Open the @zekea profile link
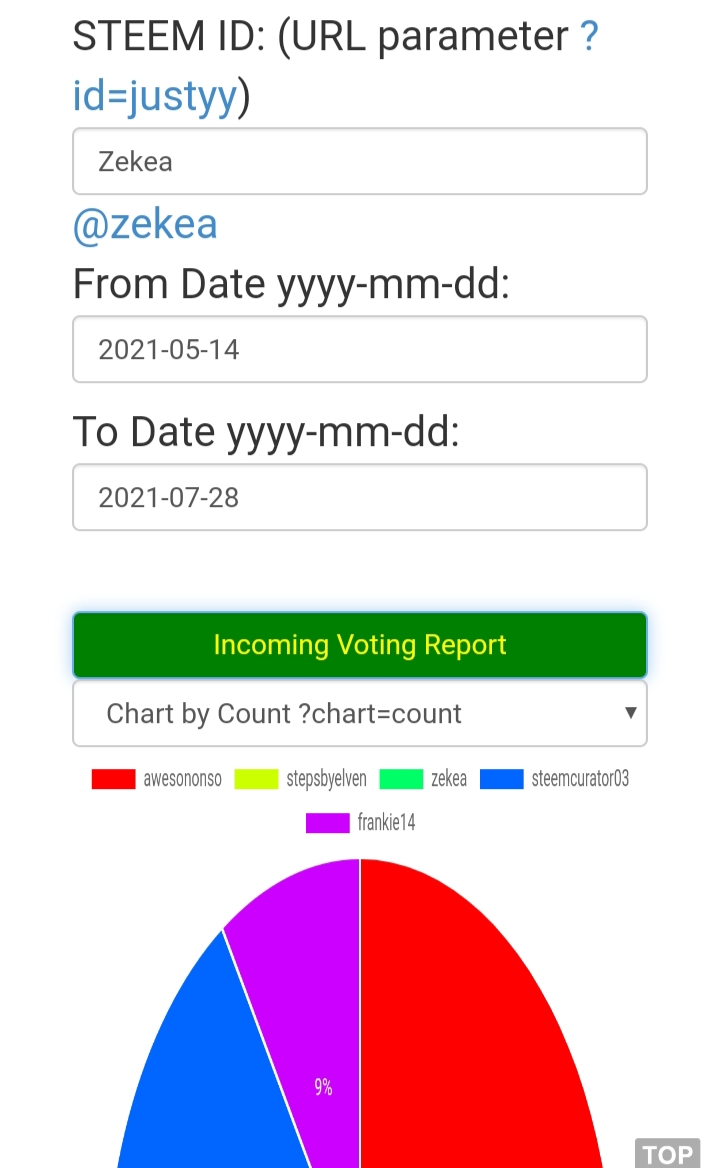Image resolution: width=719 pixels, height=1168 pixels. [x=145, y=224]
